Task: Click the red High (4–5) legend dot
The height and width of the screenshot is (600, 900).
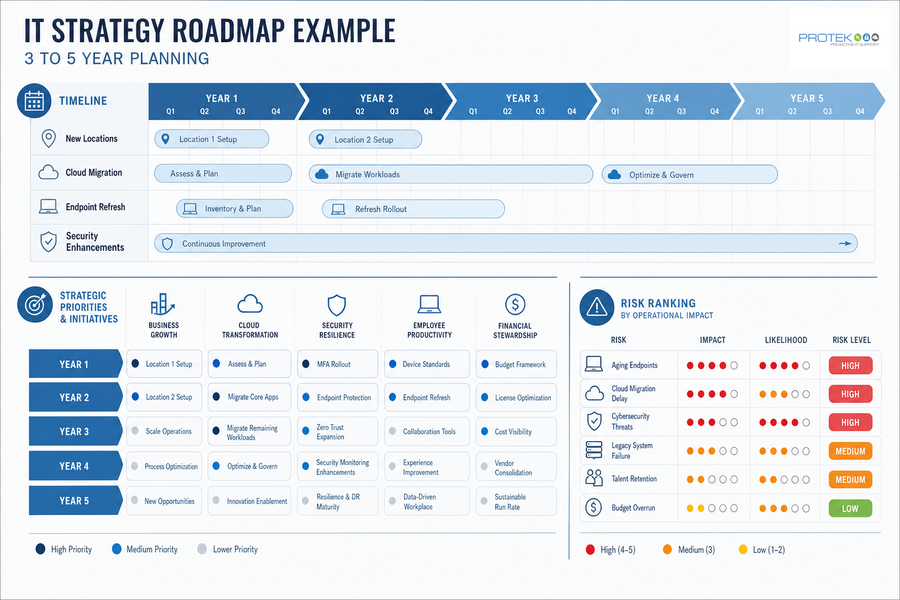Action: [590, 549]
